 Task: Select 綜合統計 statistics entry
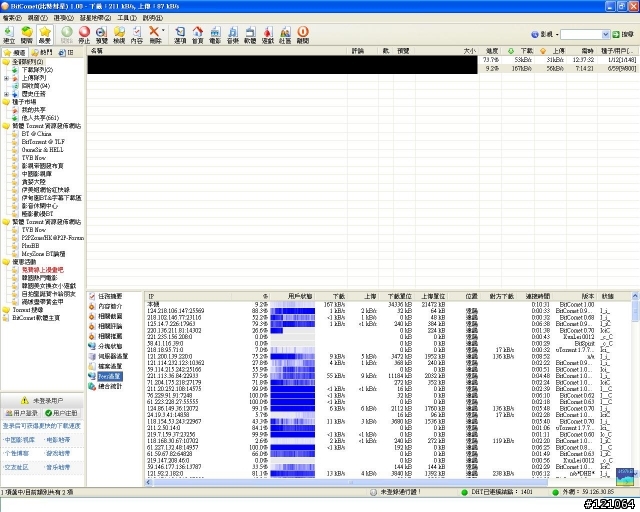tap(110, 386)
